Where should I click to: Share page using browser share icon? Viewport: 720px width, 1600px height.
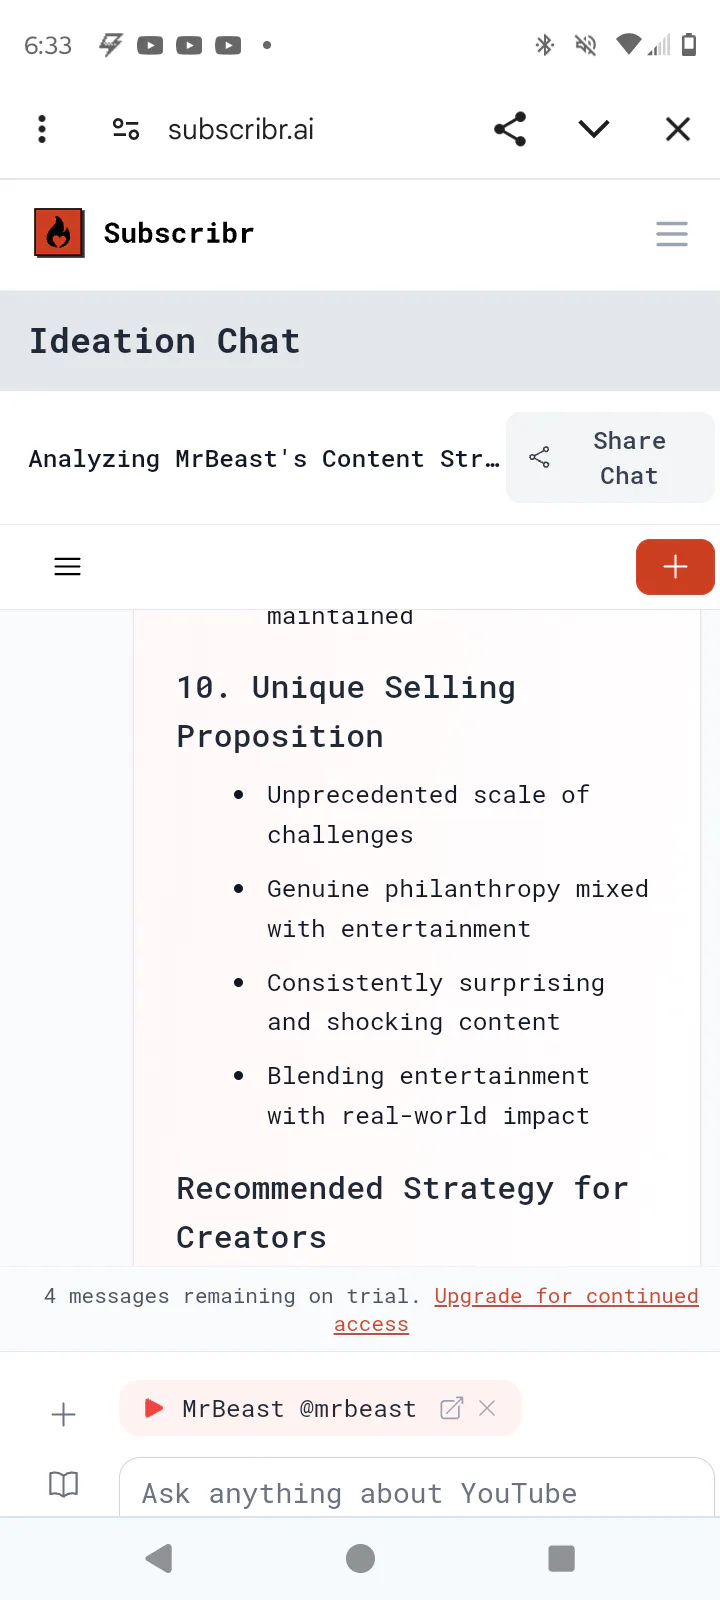(510, 129)
